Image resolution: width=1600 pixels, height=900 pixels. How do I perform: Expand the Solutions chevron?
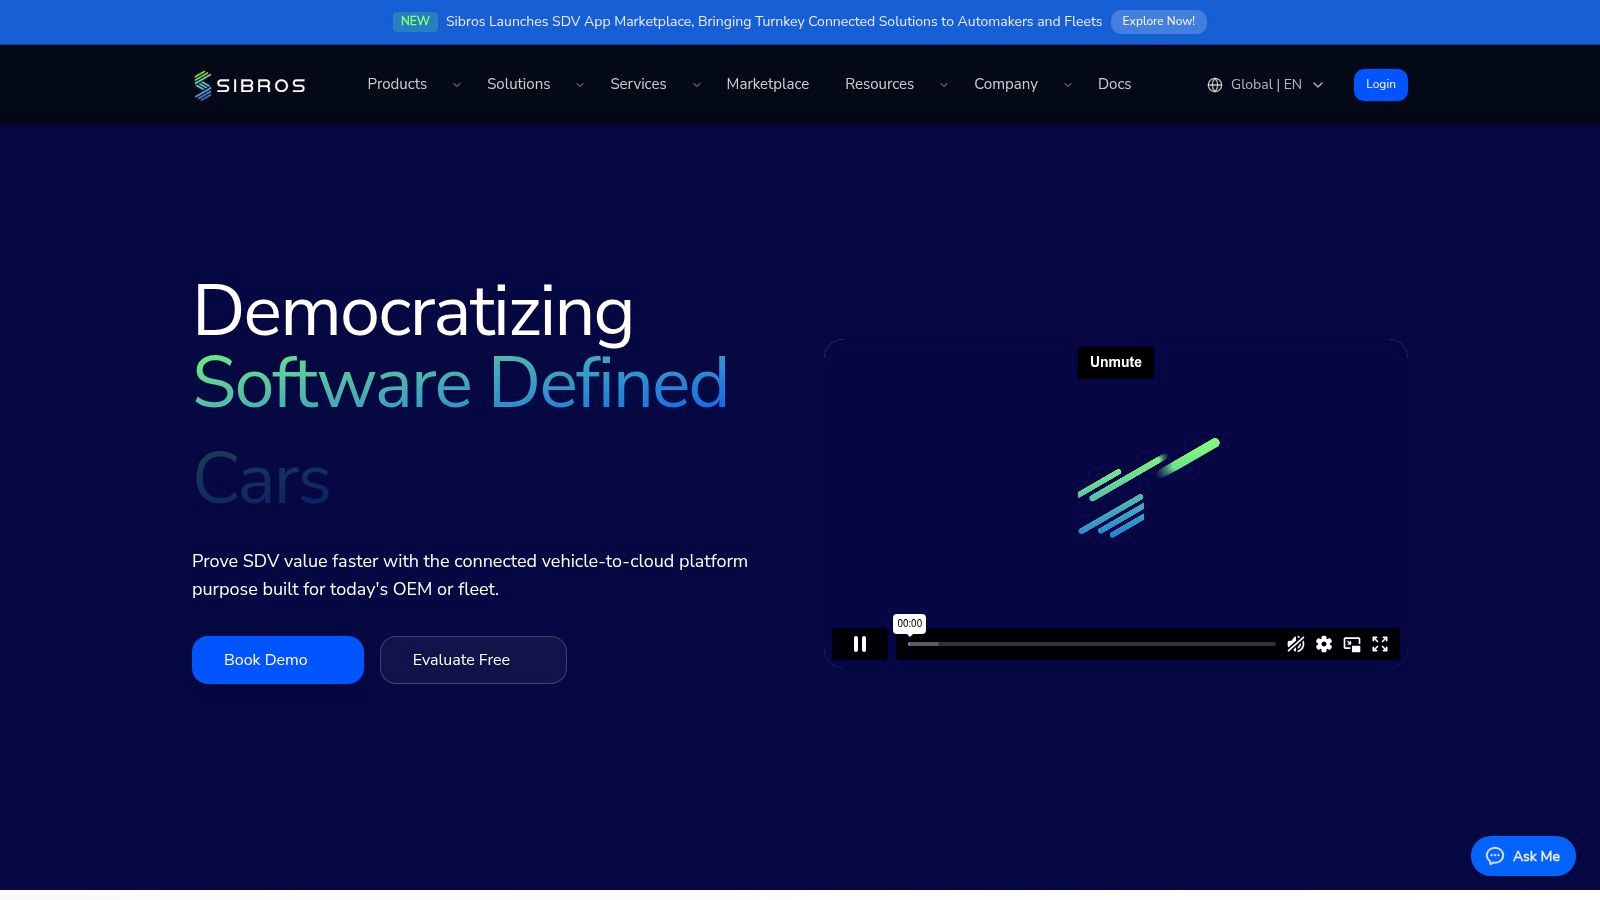click(580, 85)
